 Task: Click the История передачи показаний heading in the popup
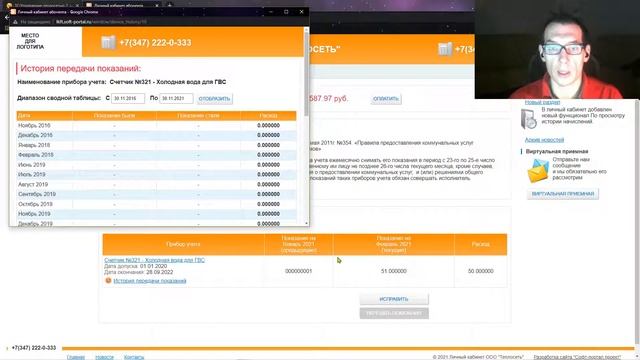click(x=80, y=68)
